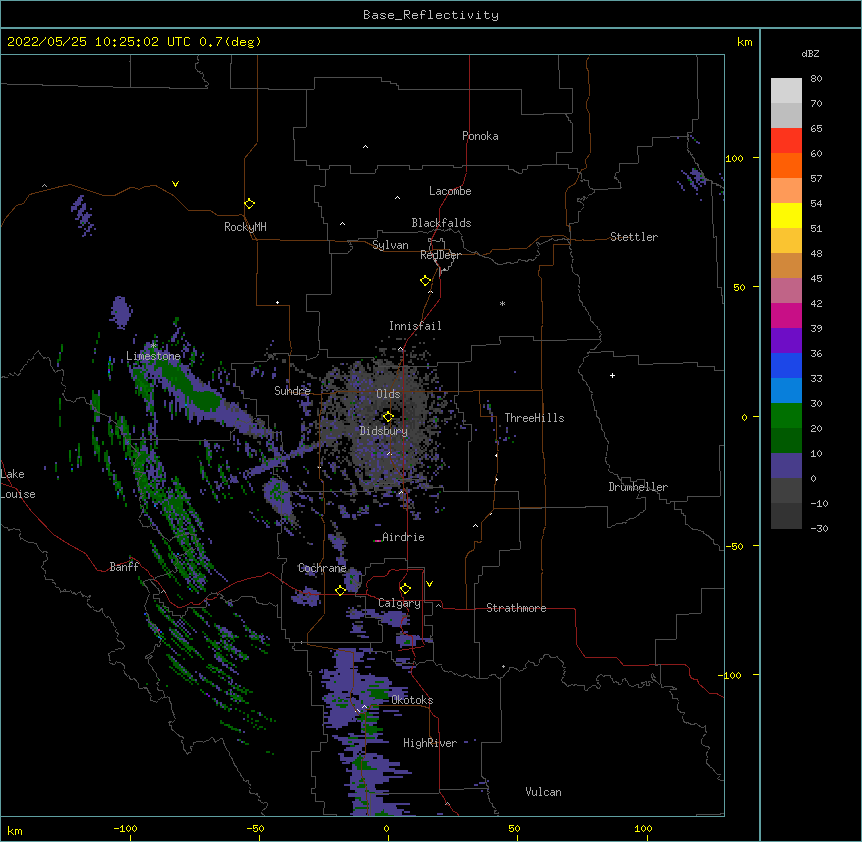Click the red 65 dBZ legend swatch
The width and height of the screenshot is (862, 842).
(x=786, y=141)
